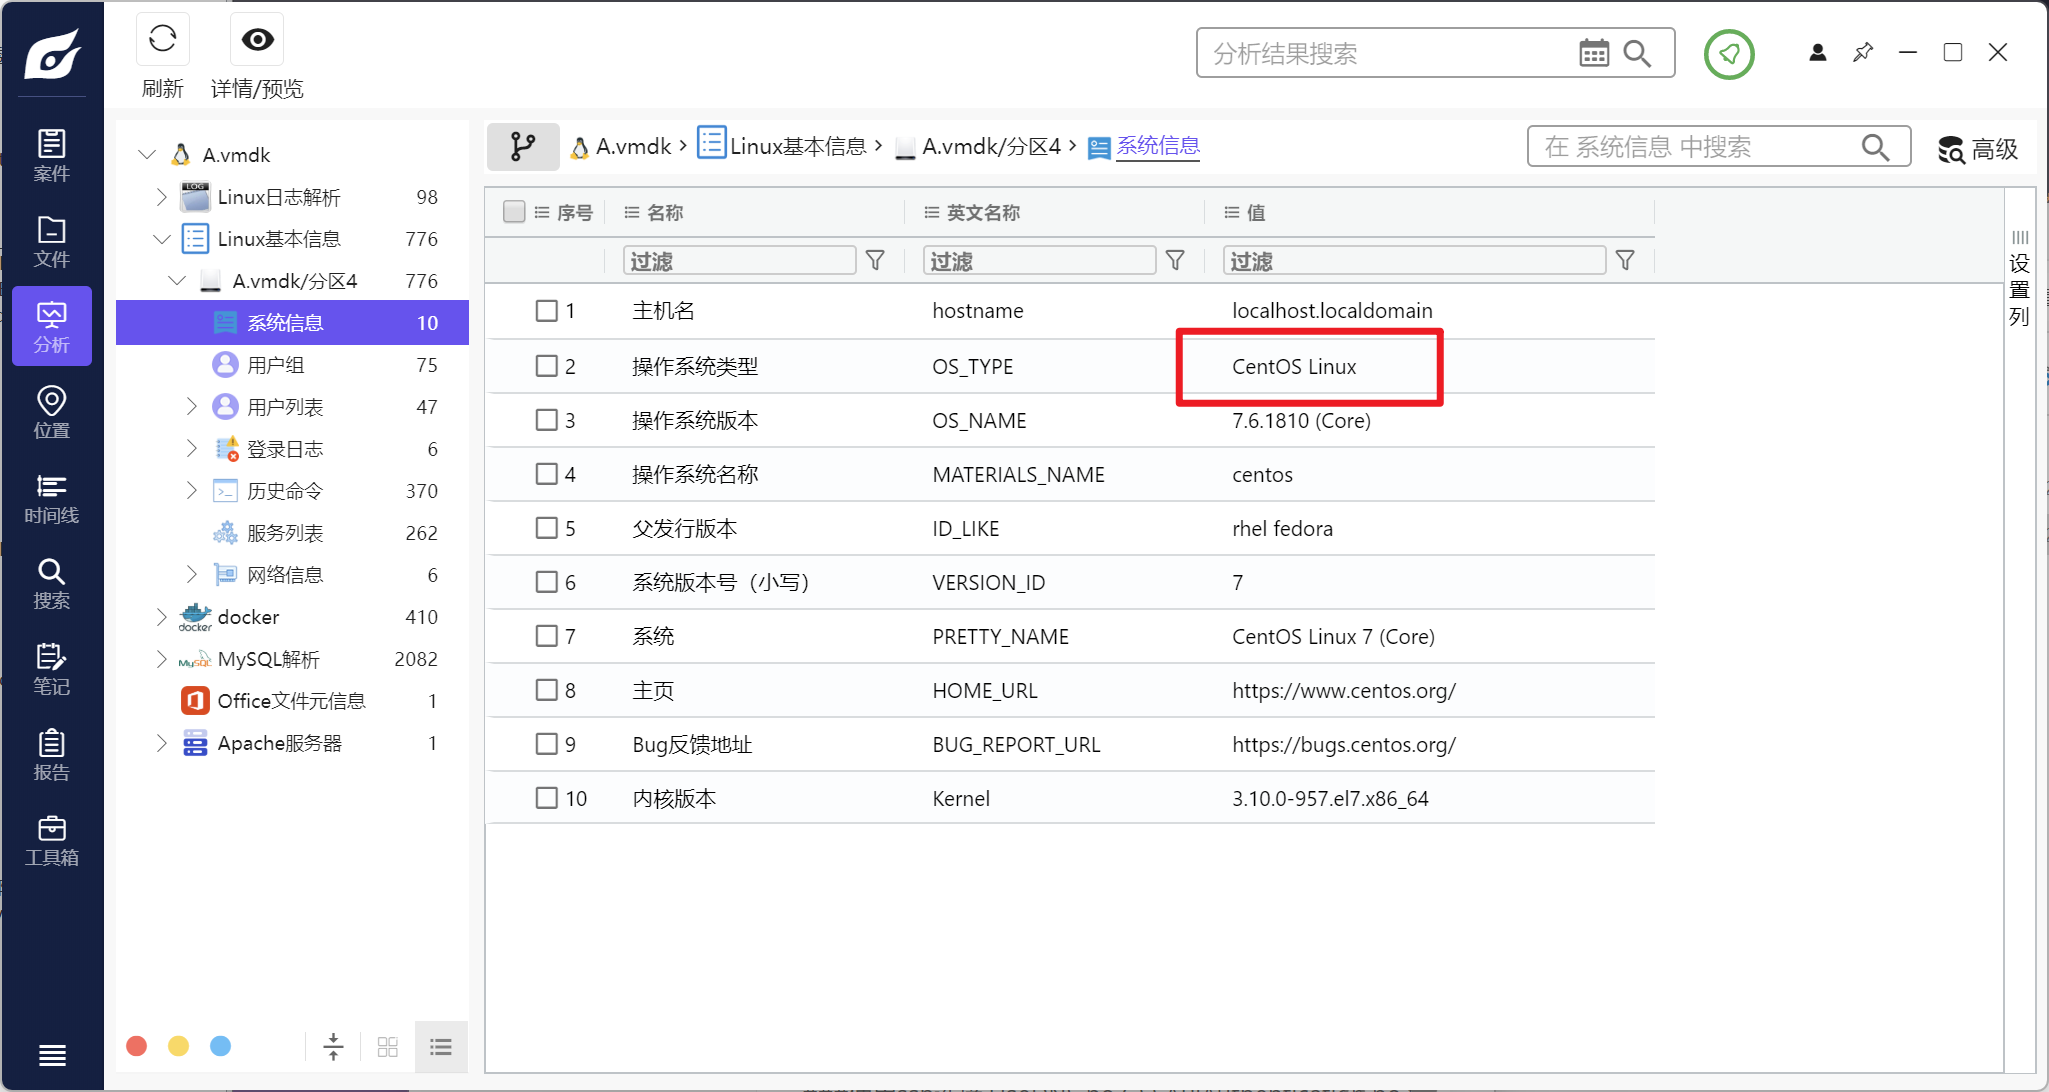
Task: Click the branch tree icon button
Action: 522,147
